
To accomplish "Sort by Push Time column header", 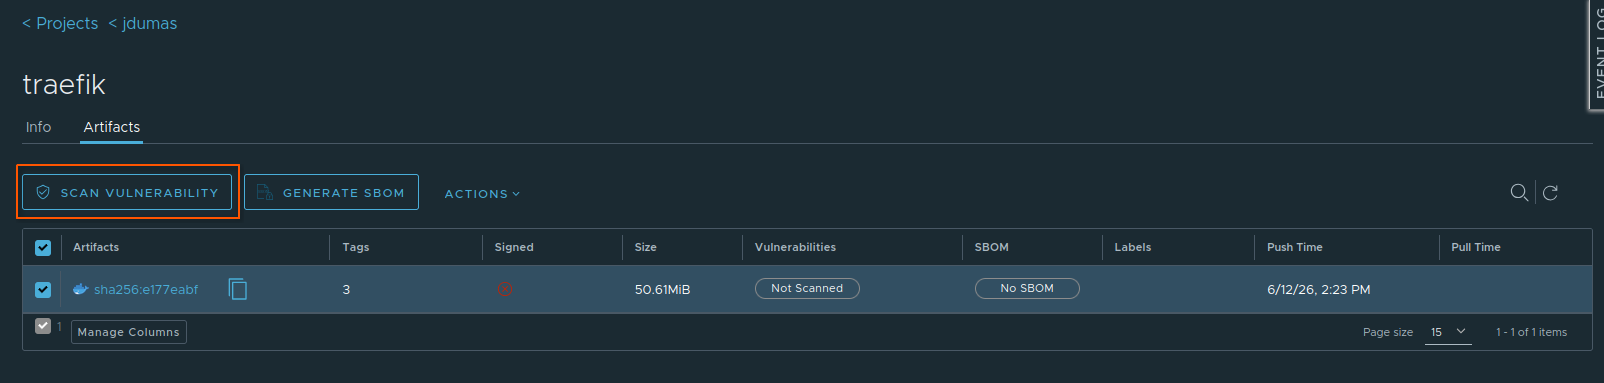I will [x=1295, y=247].
